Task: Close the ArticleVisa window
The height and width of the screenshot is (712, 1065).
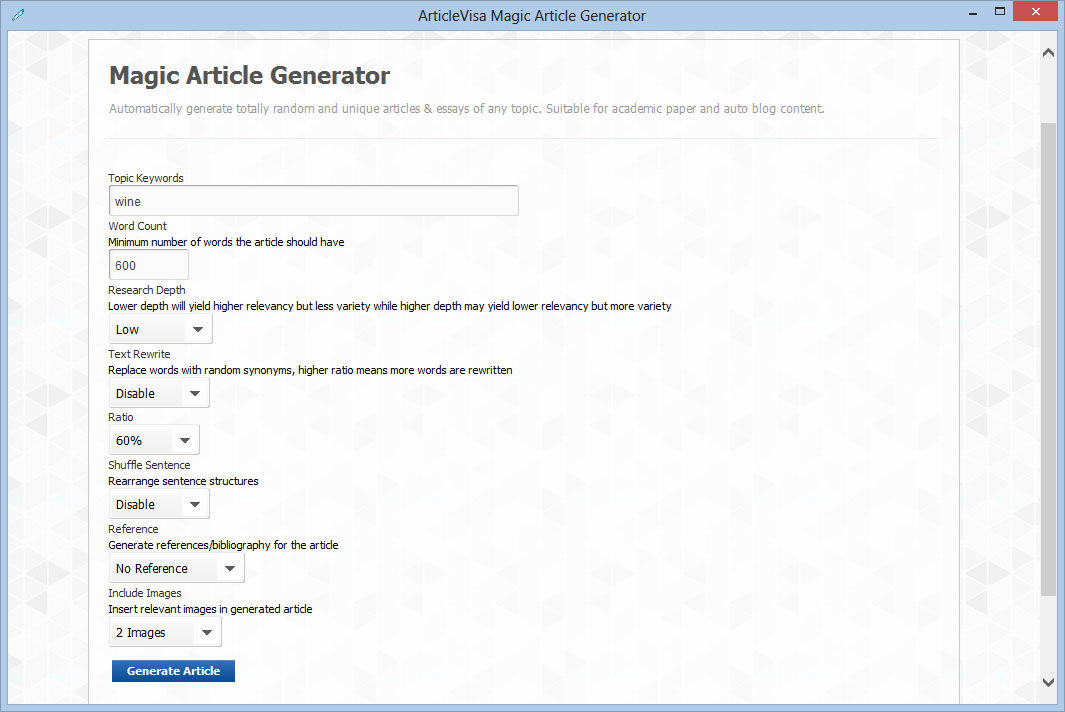Action: pos(1035,12)
